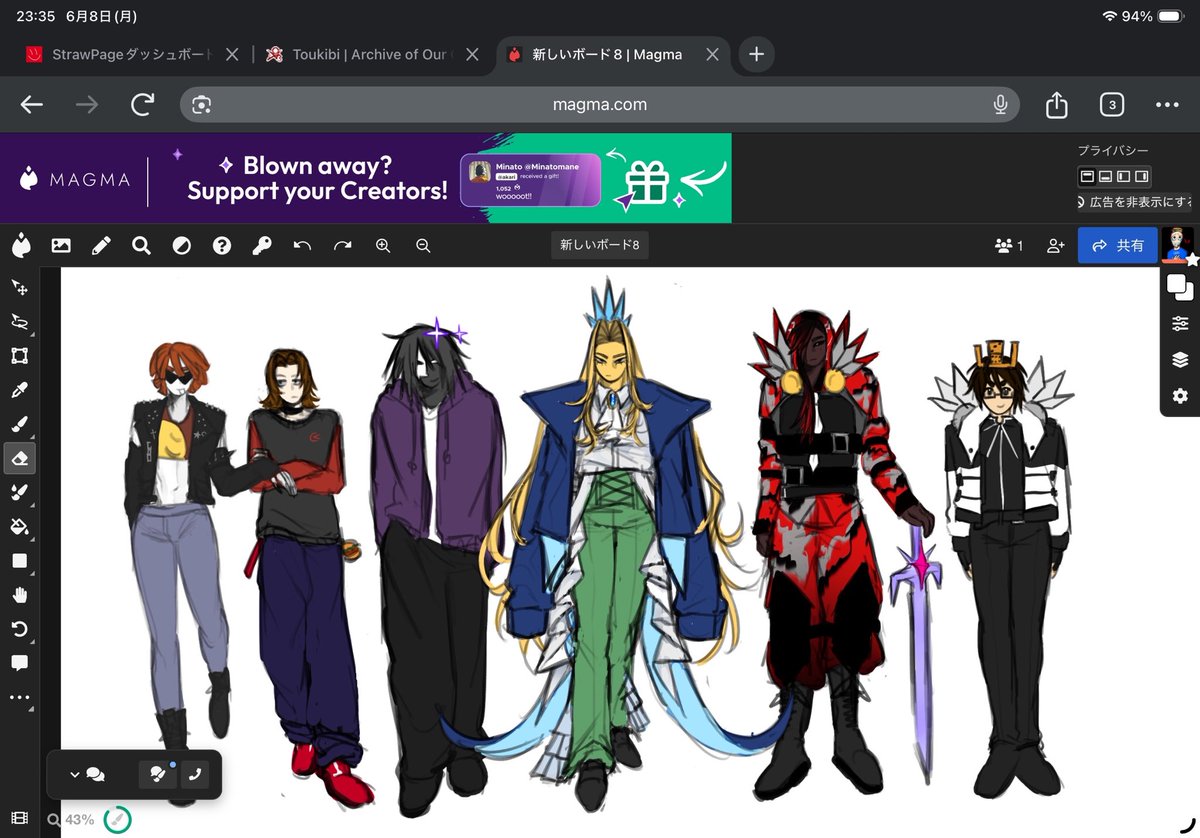The height and width of the screenshot is (838, 1200).
Task: Select the eyedropper tool
Action: (x=19, y=389)
